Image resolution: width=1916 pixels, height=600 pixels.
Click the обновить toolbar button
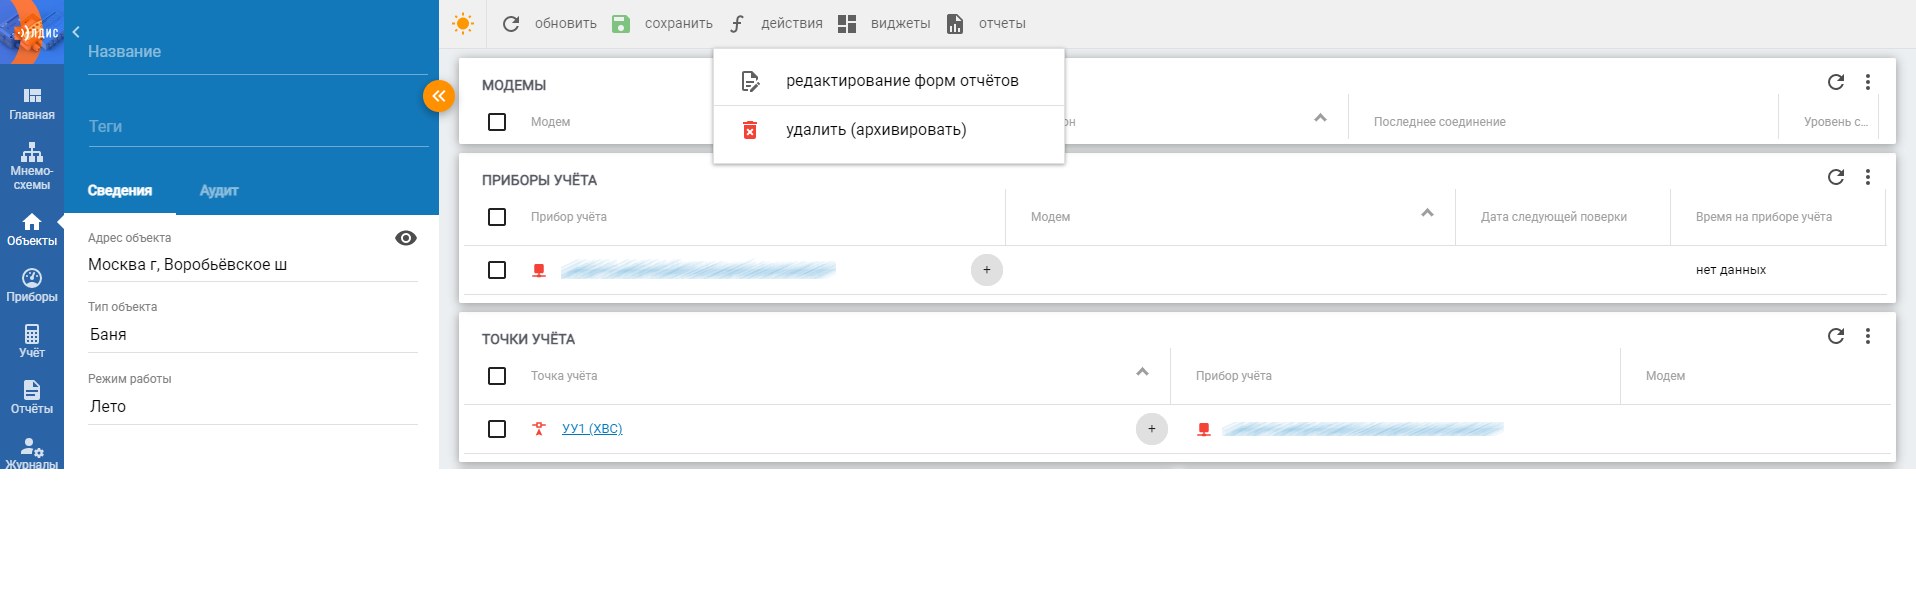tap(549, 23)
